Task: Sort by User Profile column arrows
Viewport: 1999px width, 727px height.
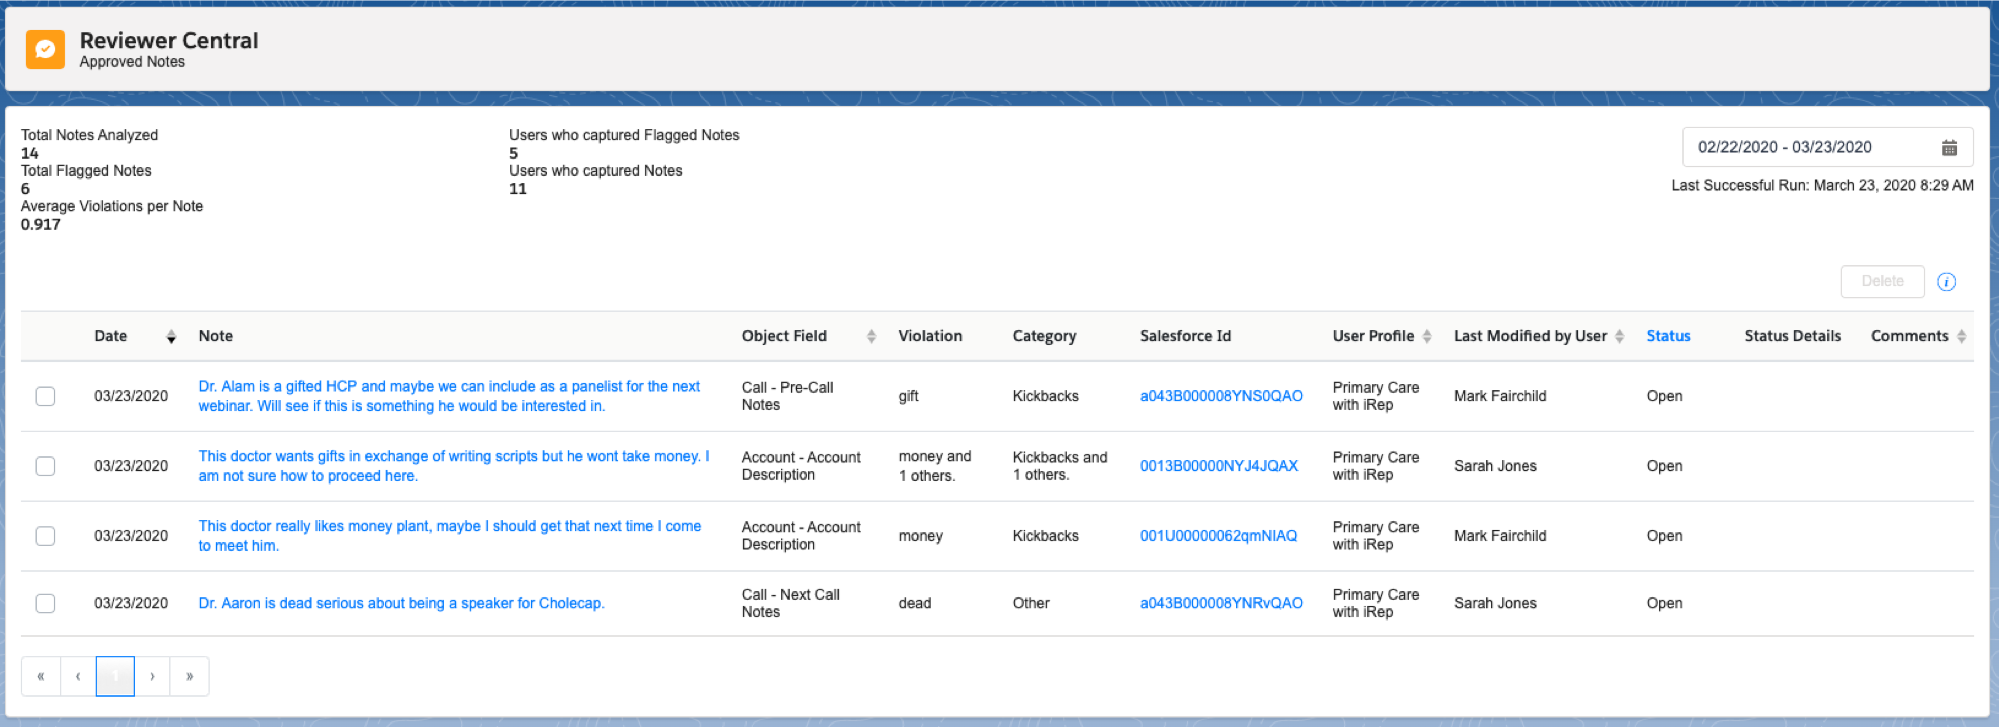Action: click(x=1426, y=337)
